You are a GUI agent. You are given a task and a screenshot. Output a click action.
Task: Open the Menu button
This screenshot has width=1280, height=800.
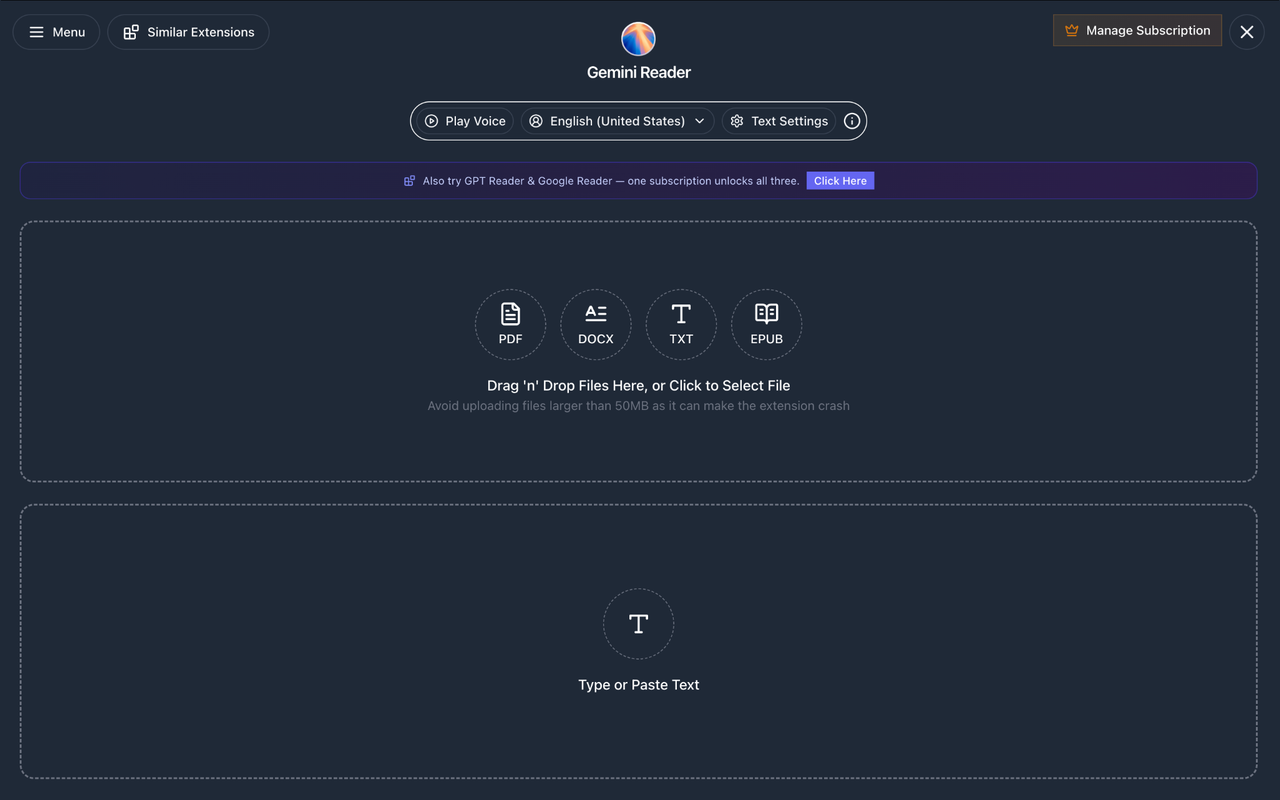56,32
